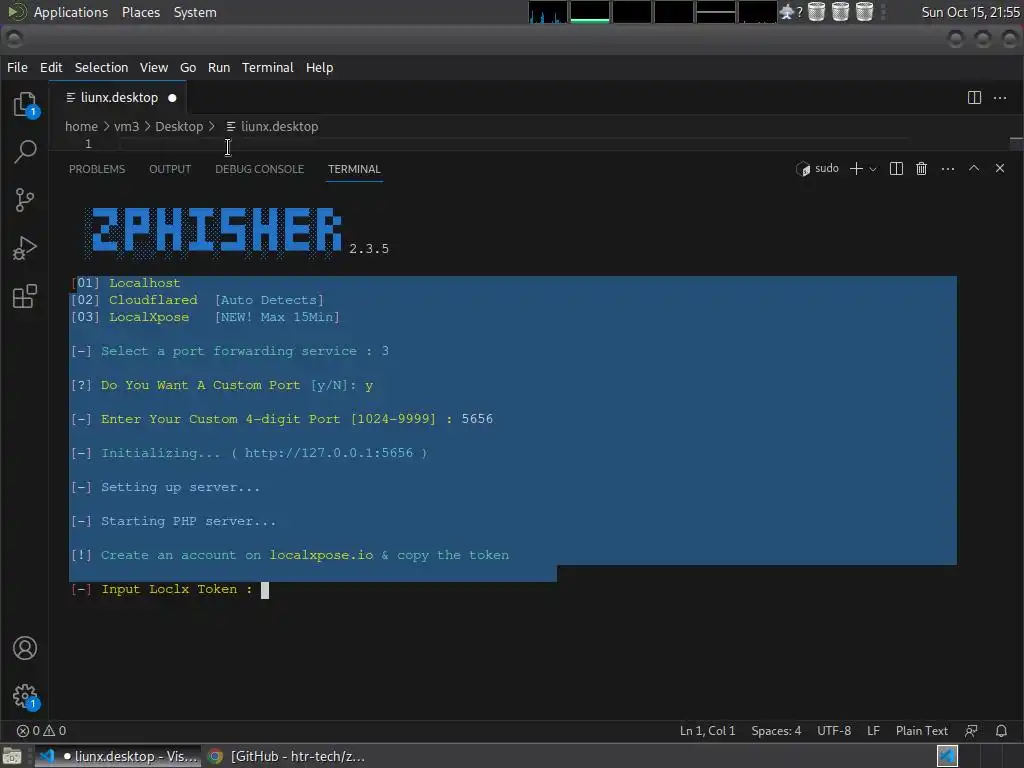The width and height of the screenshot is (1024, 768).
Task: Open the Source Control view
Action: pyautogui.click(x=25, y=200)
